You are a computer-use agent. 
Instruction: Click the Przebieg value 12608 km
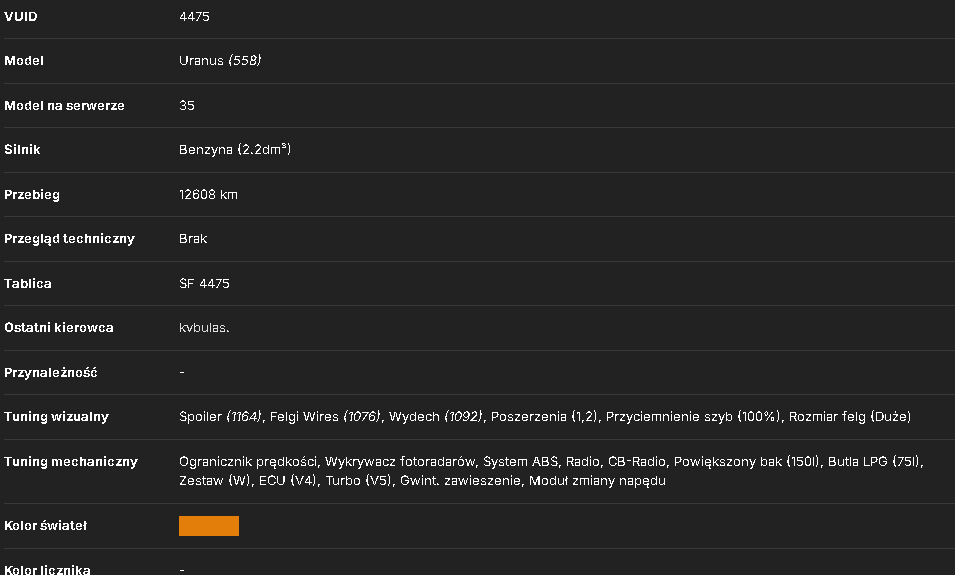208,194
